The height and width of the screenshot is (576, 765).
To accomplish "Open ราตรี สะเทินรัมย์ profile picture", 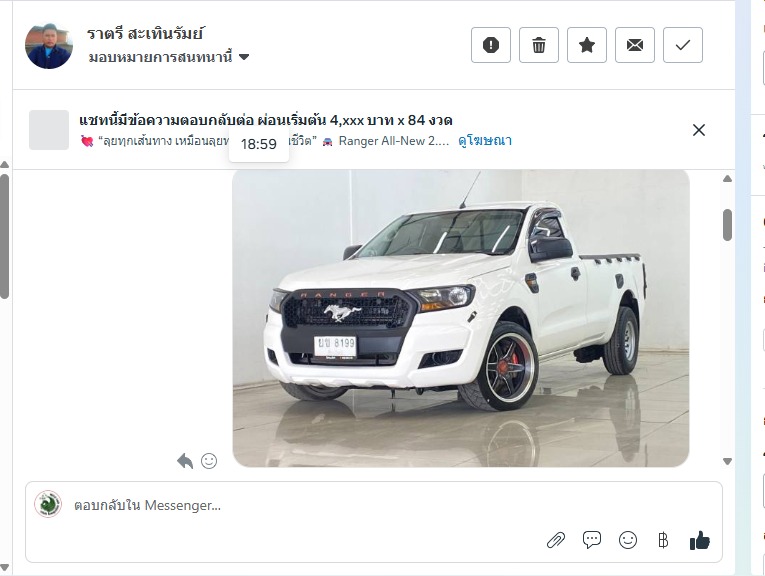I will click(x=49, y=45).
